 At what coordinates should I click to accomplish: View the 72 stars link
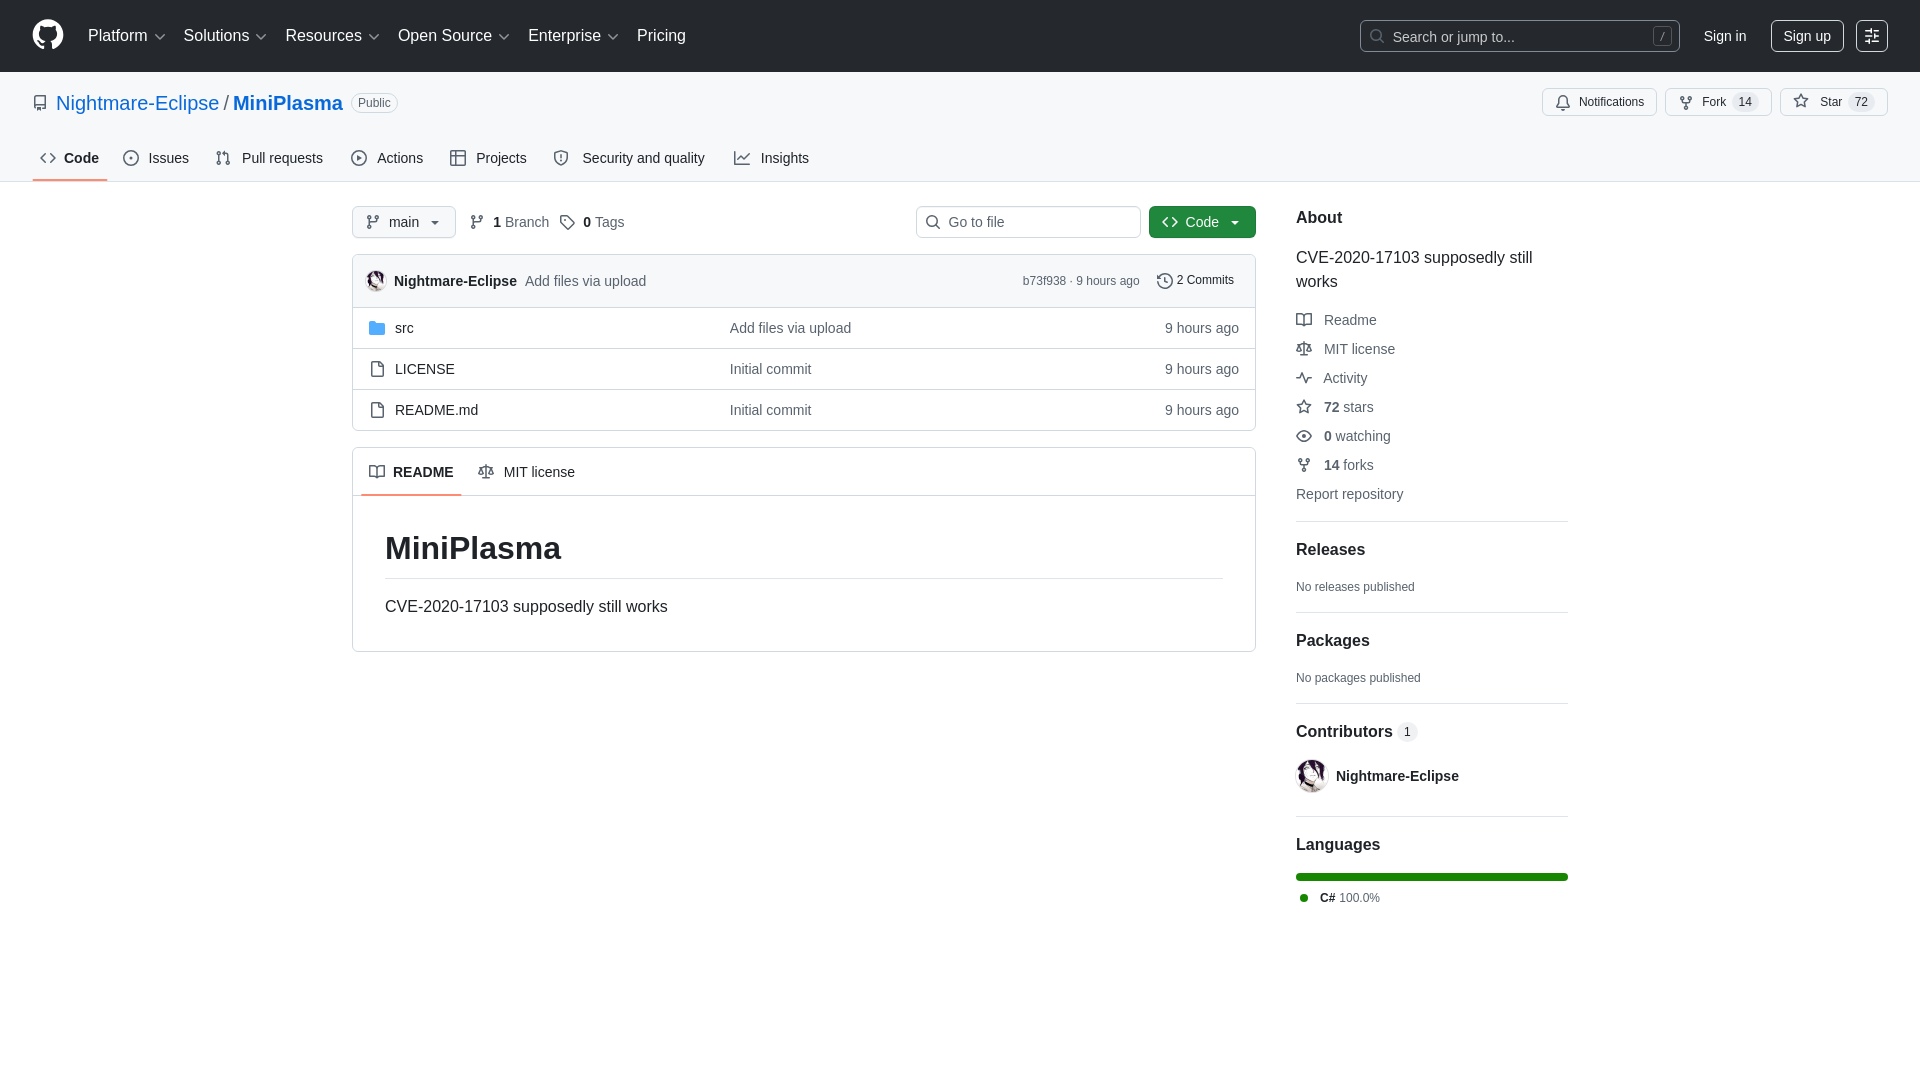tap(1335, 407)
